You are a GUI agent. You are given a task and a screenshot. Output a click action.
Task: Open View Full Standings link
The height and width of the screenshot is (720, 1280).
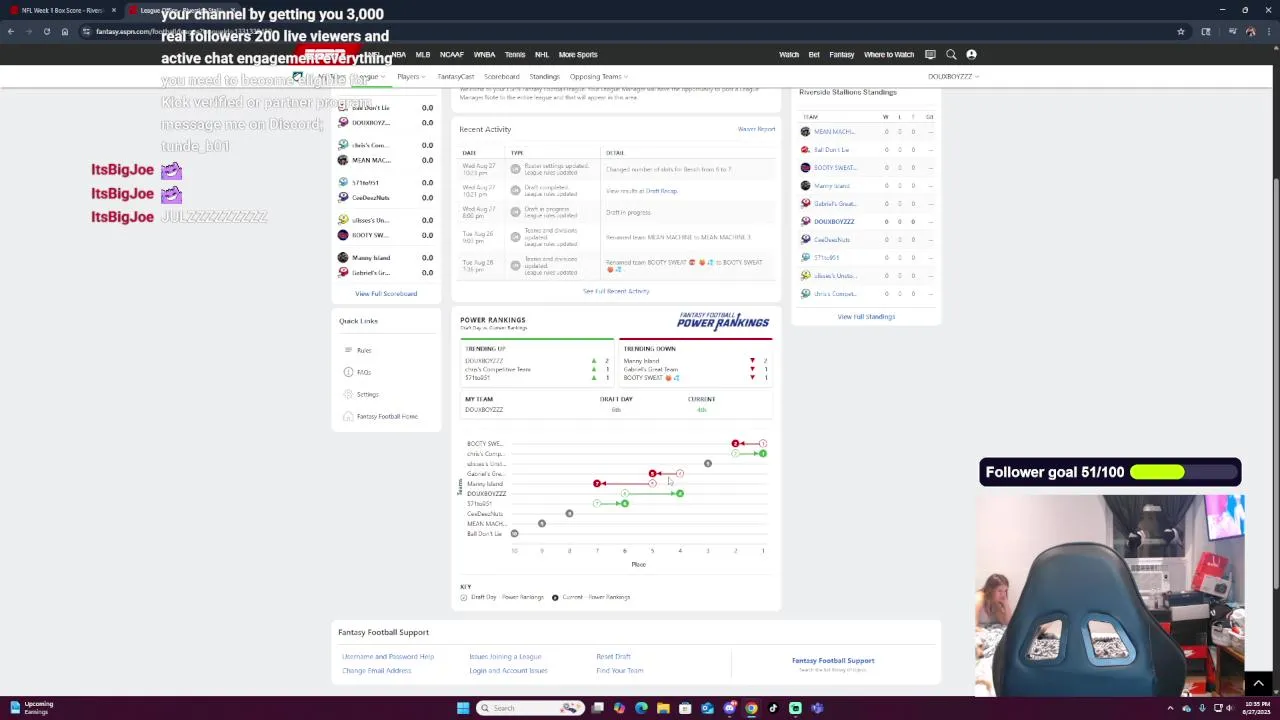[x=866, y=317]
